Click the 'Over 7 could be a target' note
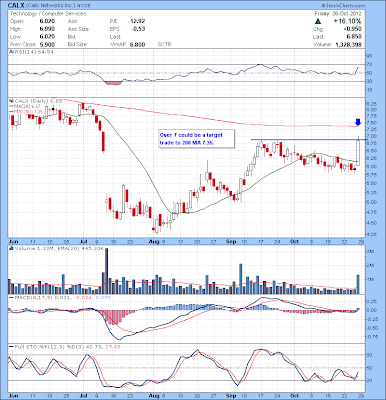This screenshot has height=400, width=386. 191,139
